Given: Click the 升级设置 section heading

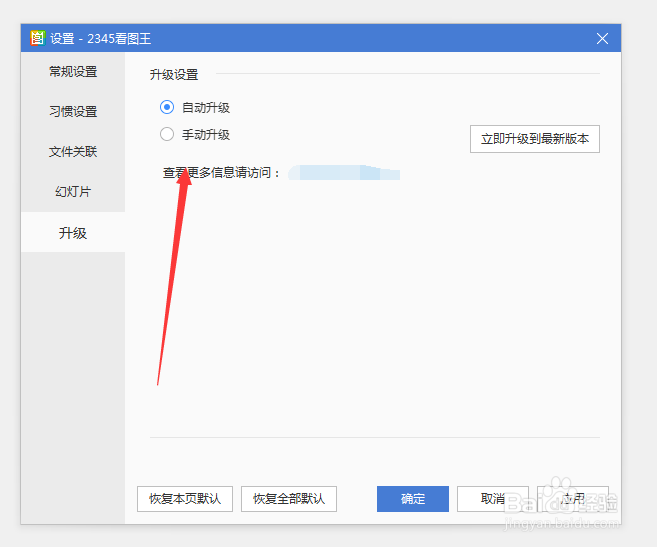Looking at the screenshot, I should [174, 75].
